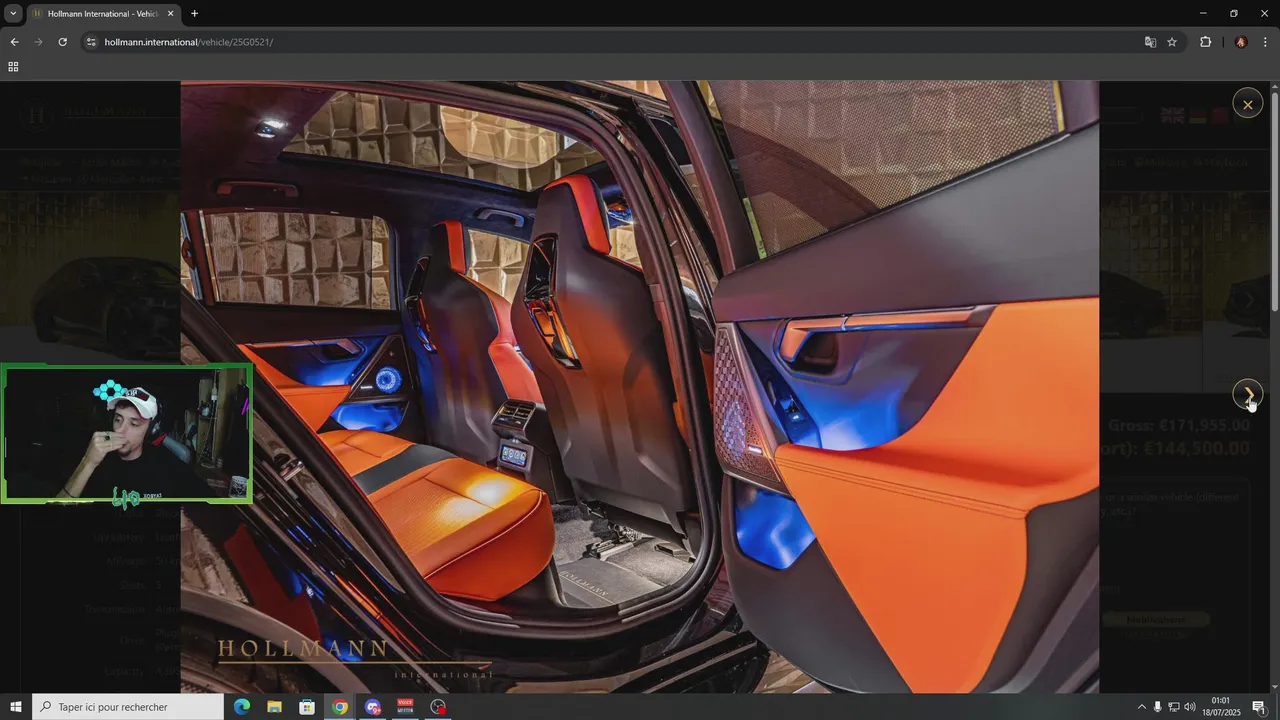Bookmark this page with the star
This screenshot has width=1280, height=720.
(x=1172, y=42)
